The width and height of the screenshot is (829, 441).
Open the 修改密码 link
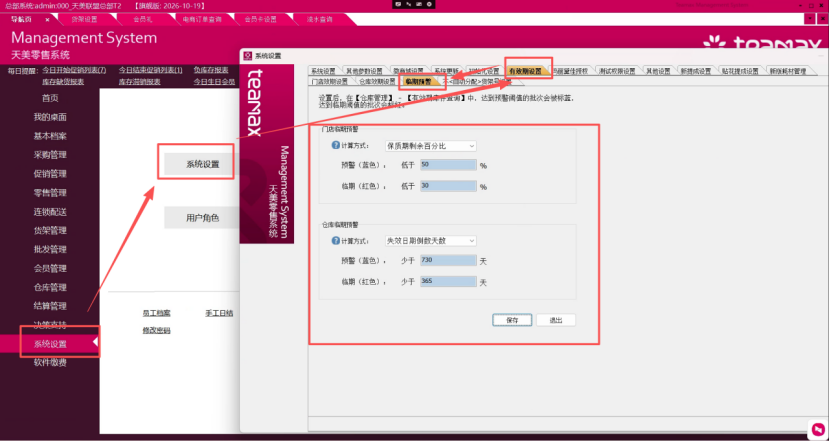156,330
